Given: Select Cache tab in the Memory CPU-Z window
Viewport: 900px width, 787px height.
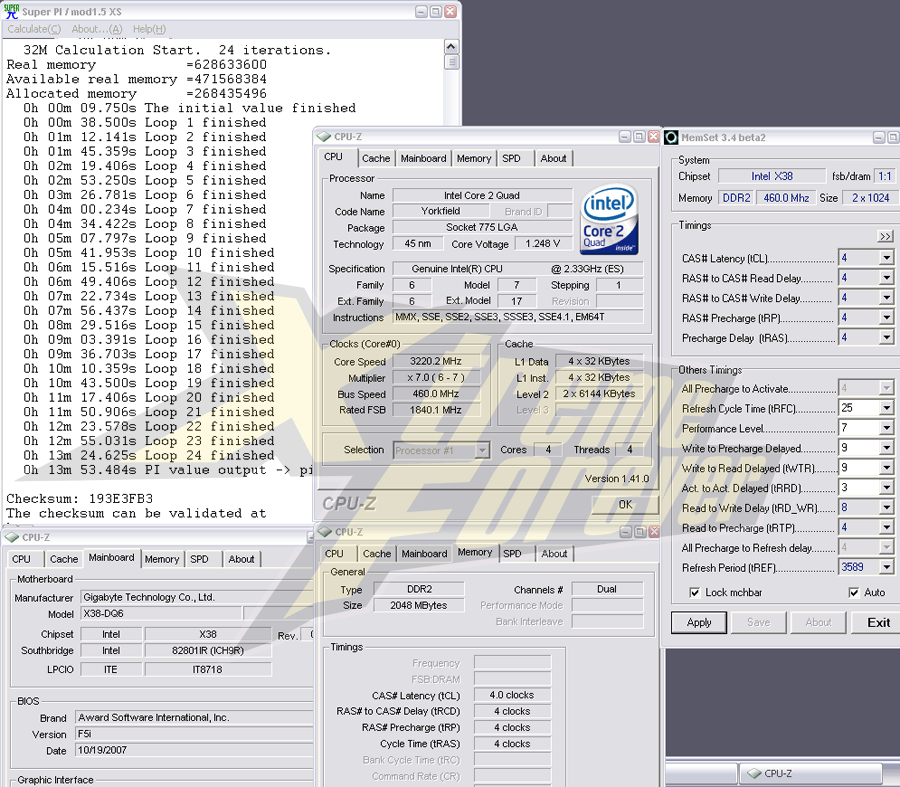Looking at the screenshot, I should 377,554.
